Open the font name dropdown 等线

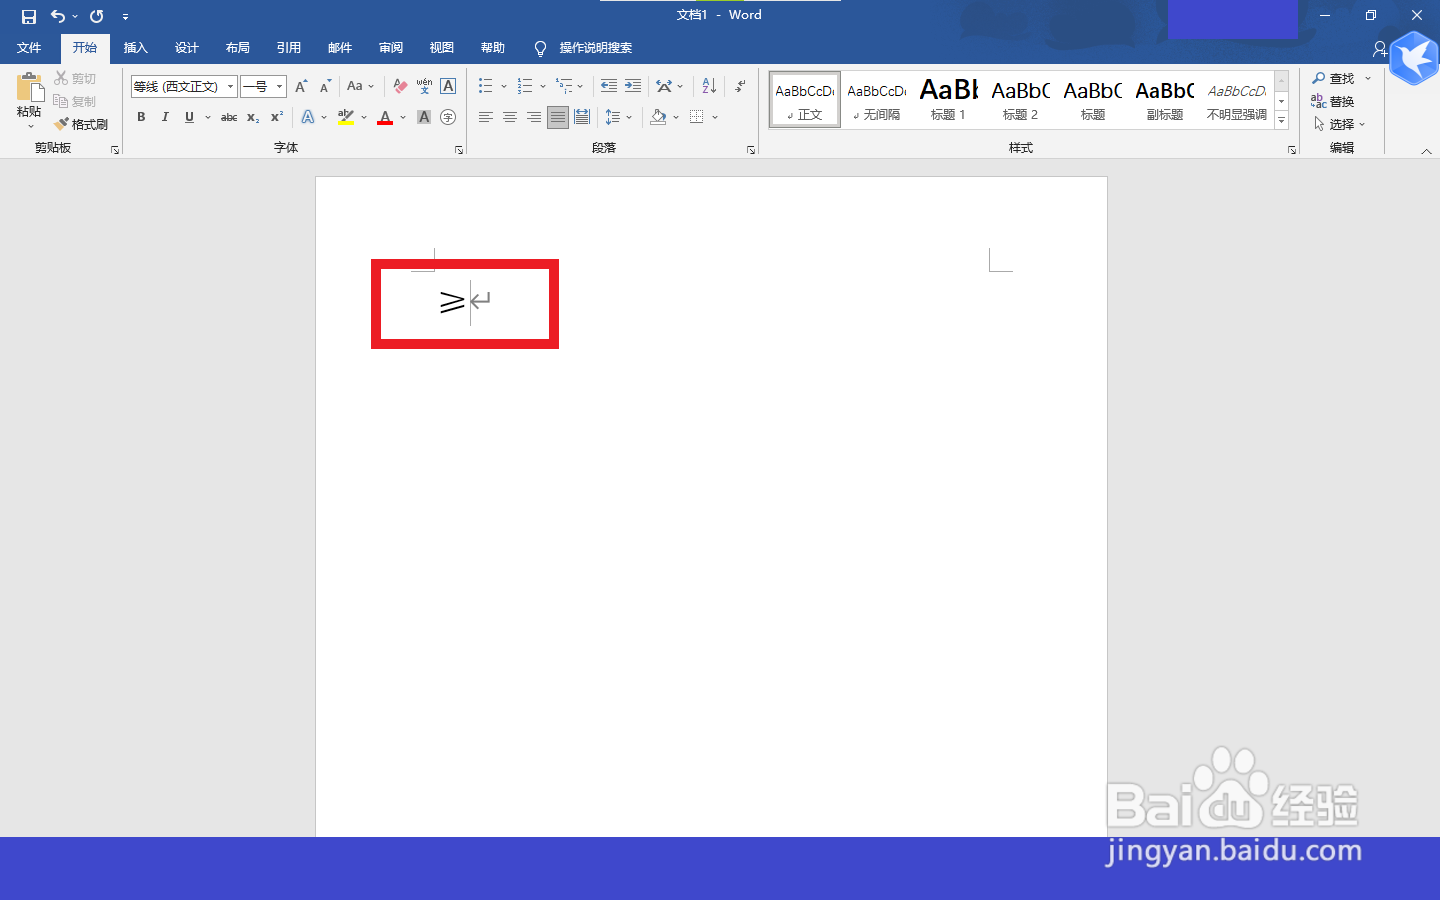point(230,87)
